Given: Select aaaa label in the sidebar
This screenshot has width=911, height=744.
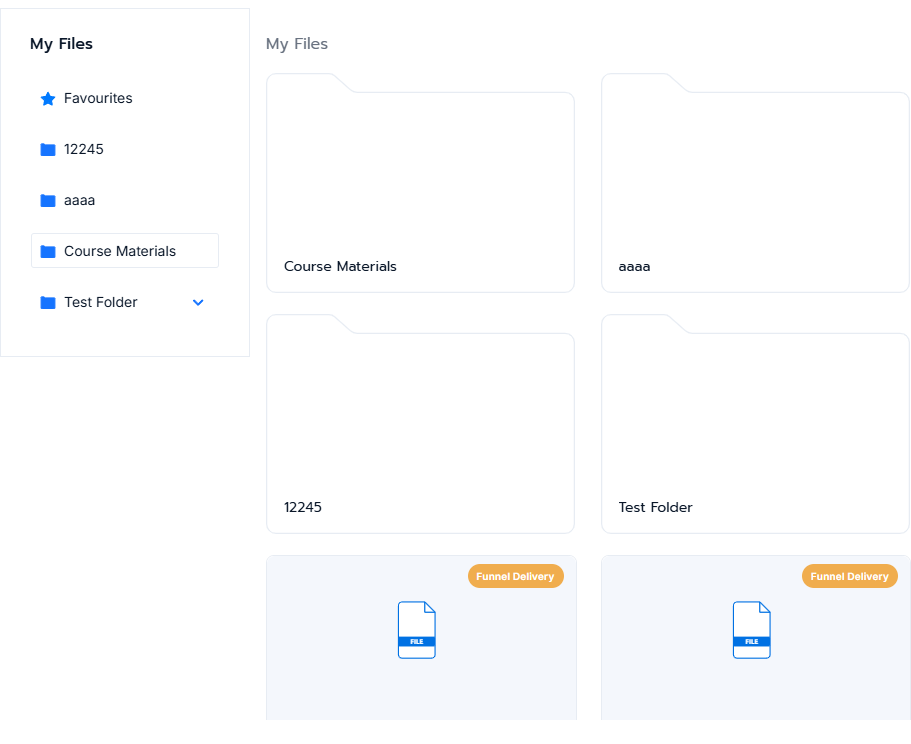Looking at the screenshot, I should [x=80, y=201].
